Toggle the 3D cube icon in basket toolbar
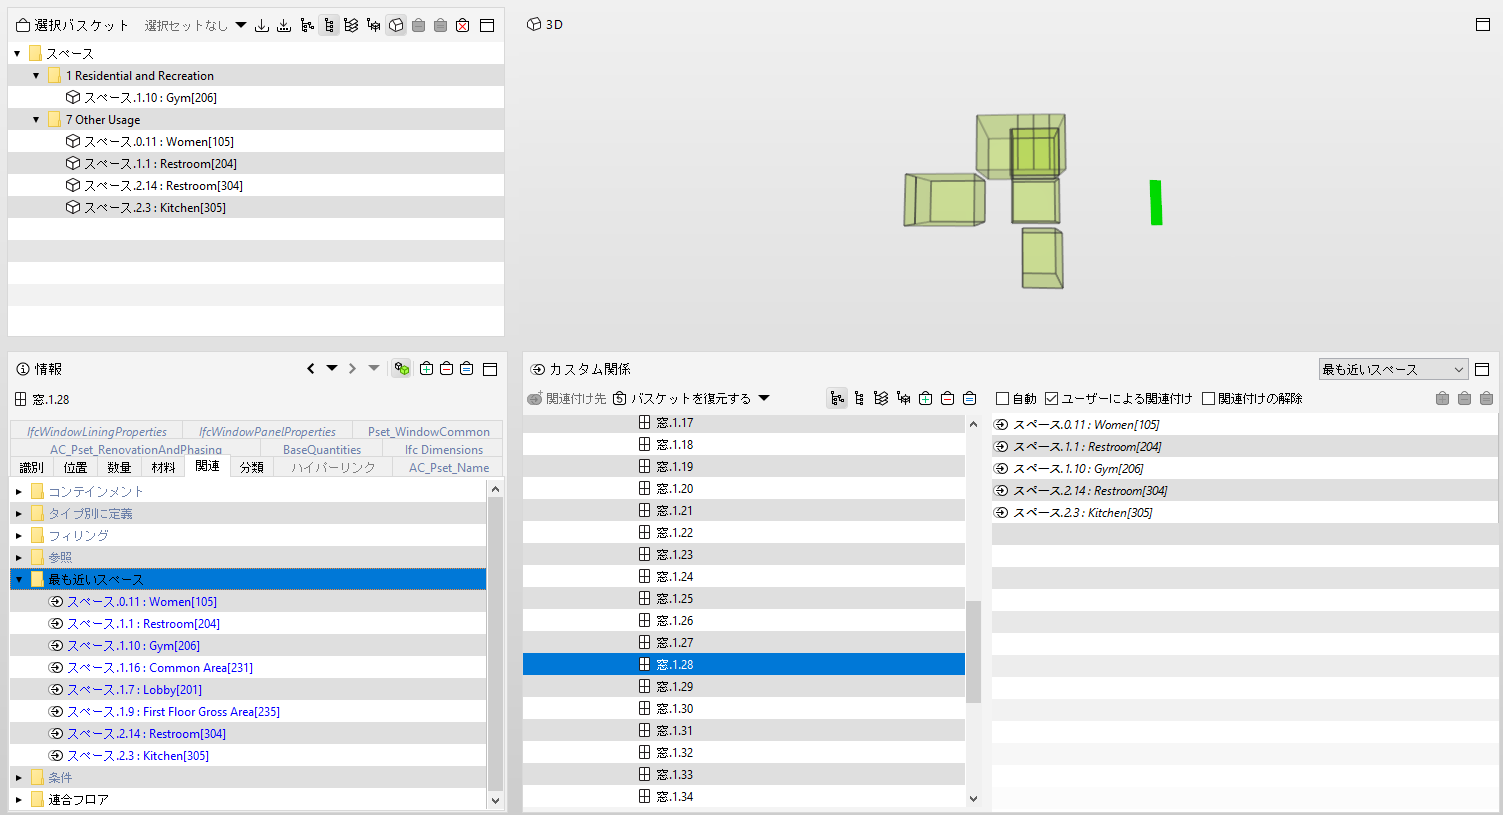 click(396, 25)
